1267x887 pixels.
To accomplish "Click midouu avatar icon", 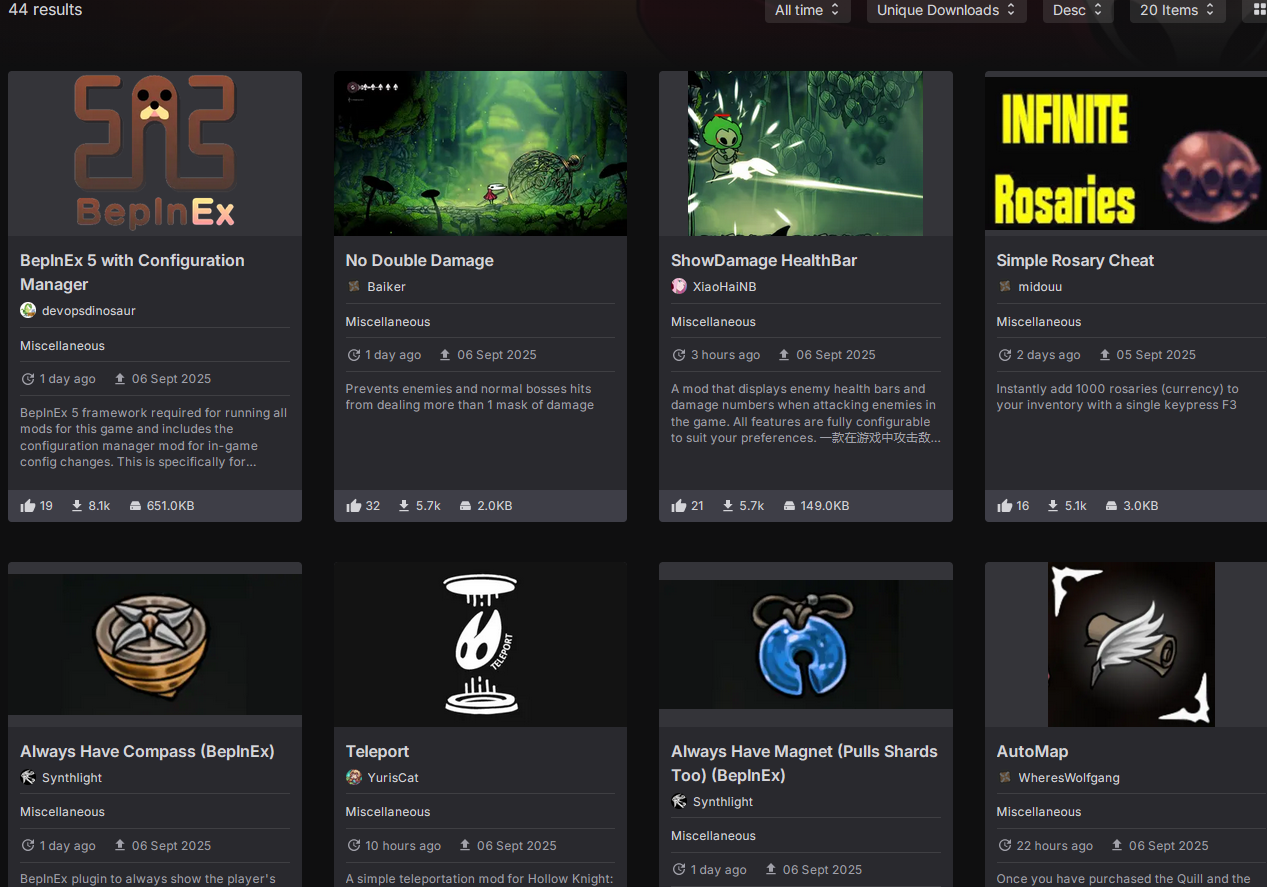I will point(1005,286).
